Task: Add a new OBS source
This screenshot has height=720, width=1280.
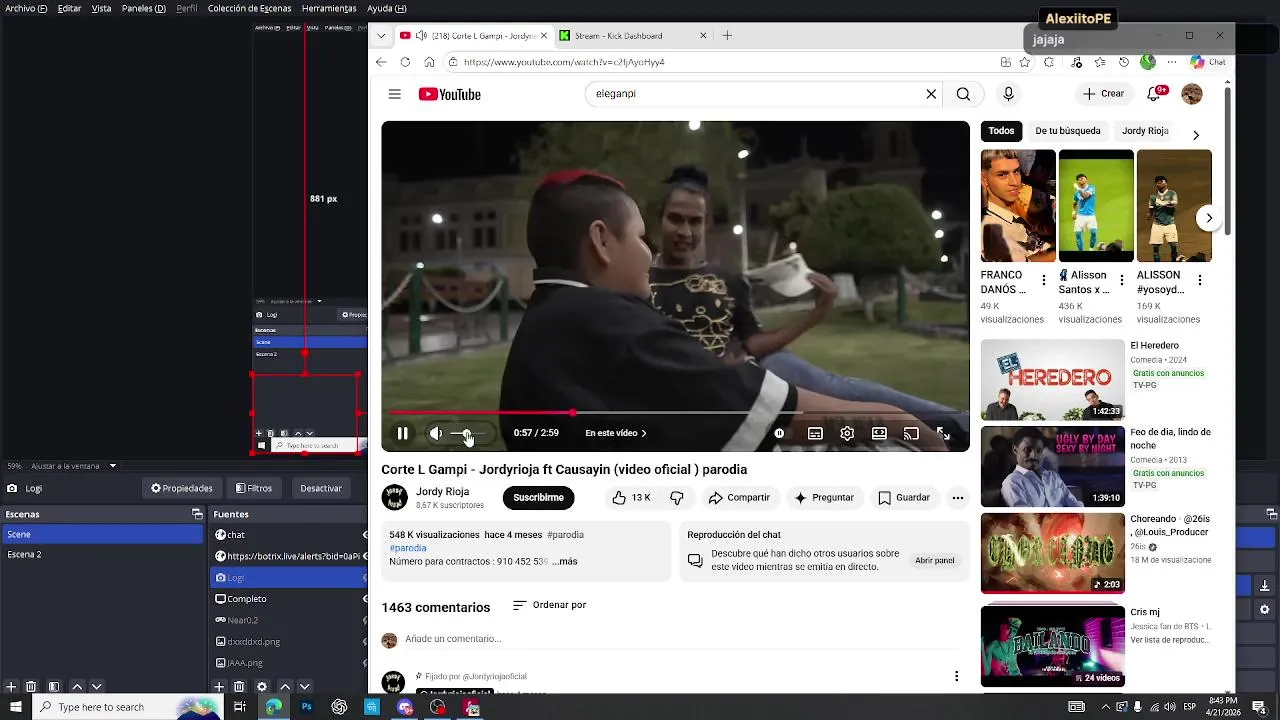Action: 219,687
